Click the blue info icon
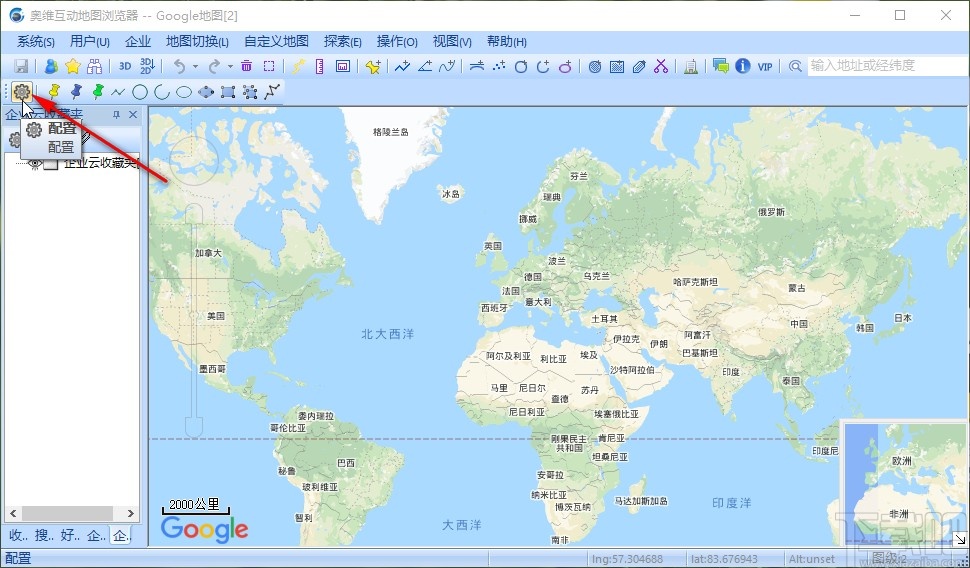The image size is (970, 568). coord(743,66)
